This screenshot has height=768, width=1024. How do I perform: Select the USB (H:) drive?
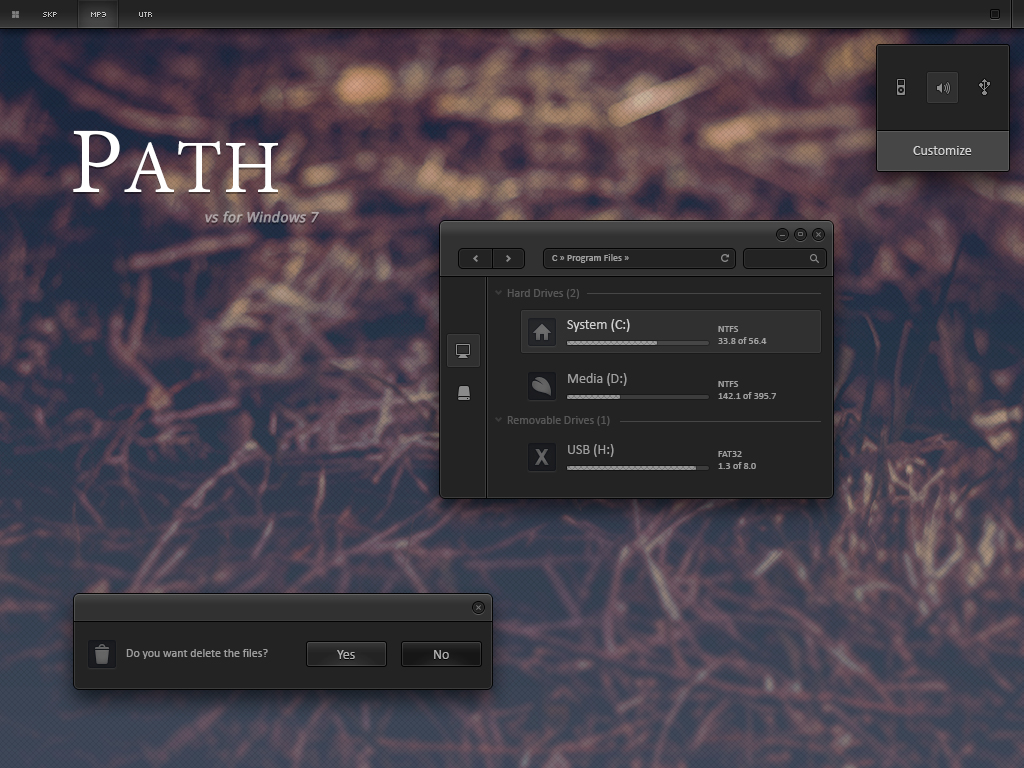(x=671, y=457)
